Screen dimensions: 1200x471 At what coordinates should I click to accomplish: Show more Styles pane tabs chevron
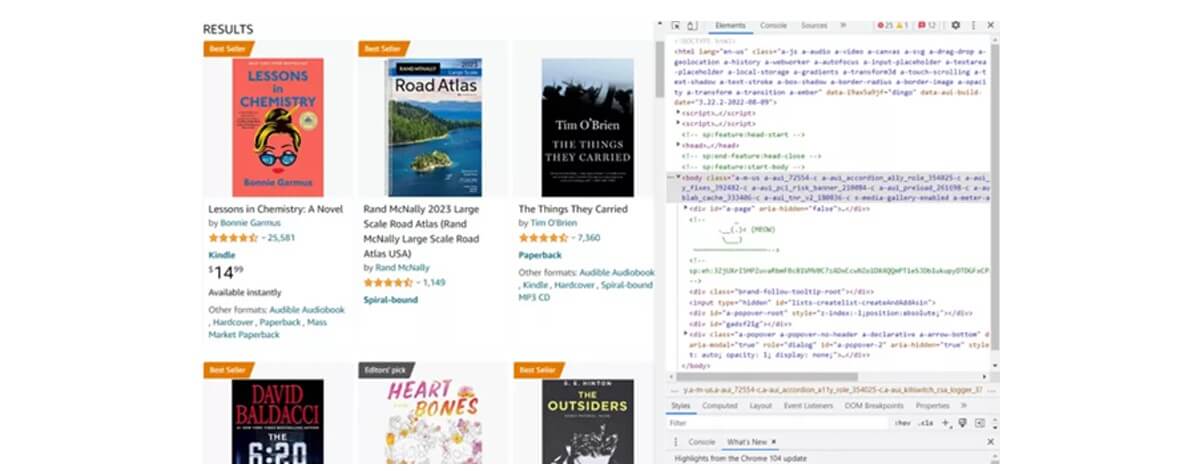964,406
